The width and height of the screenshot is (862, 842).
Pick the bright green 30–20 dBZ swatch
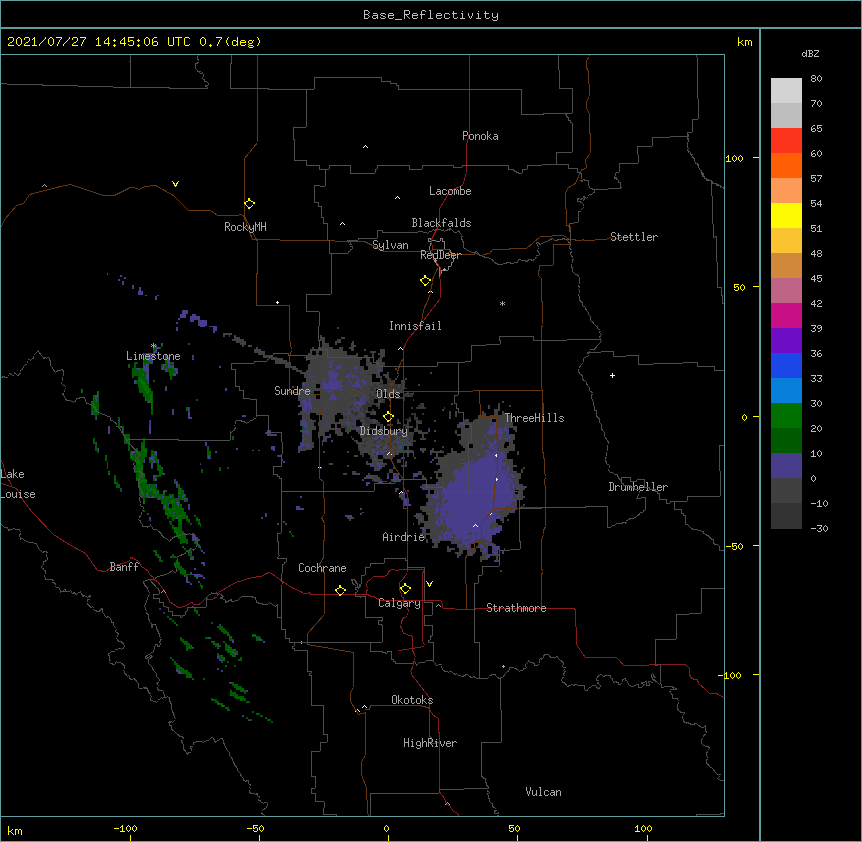[x=786, y=416]
